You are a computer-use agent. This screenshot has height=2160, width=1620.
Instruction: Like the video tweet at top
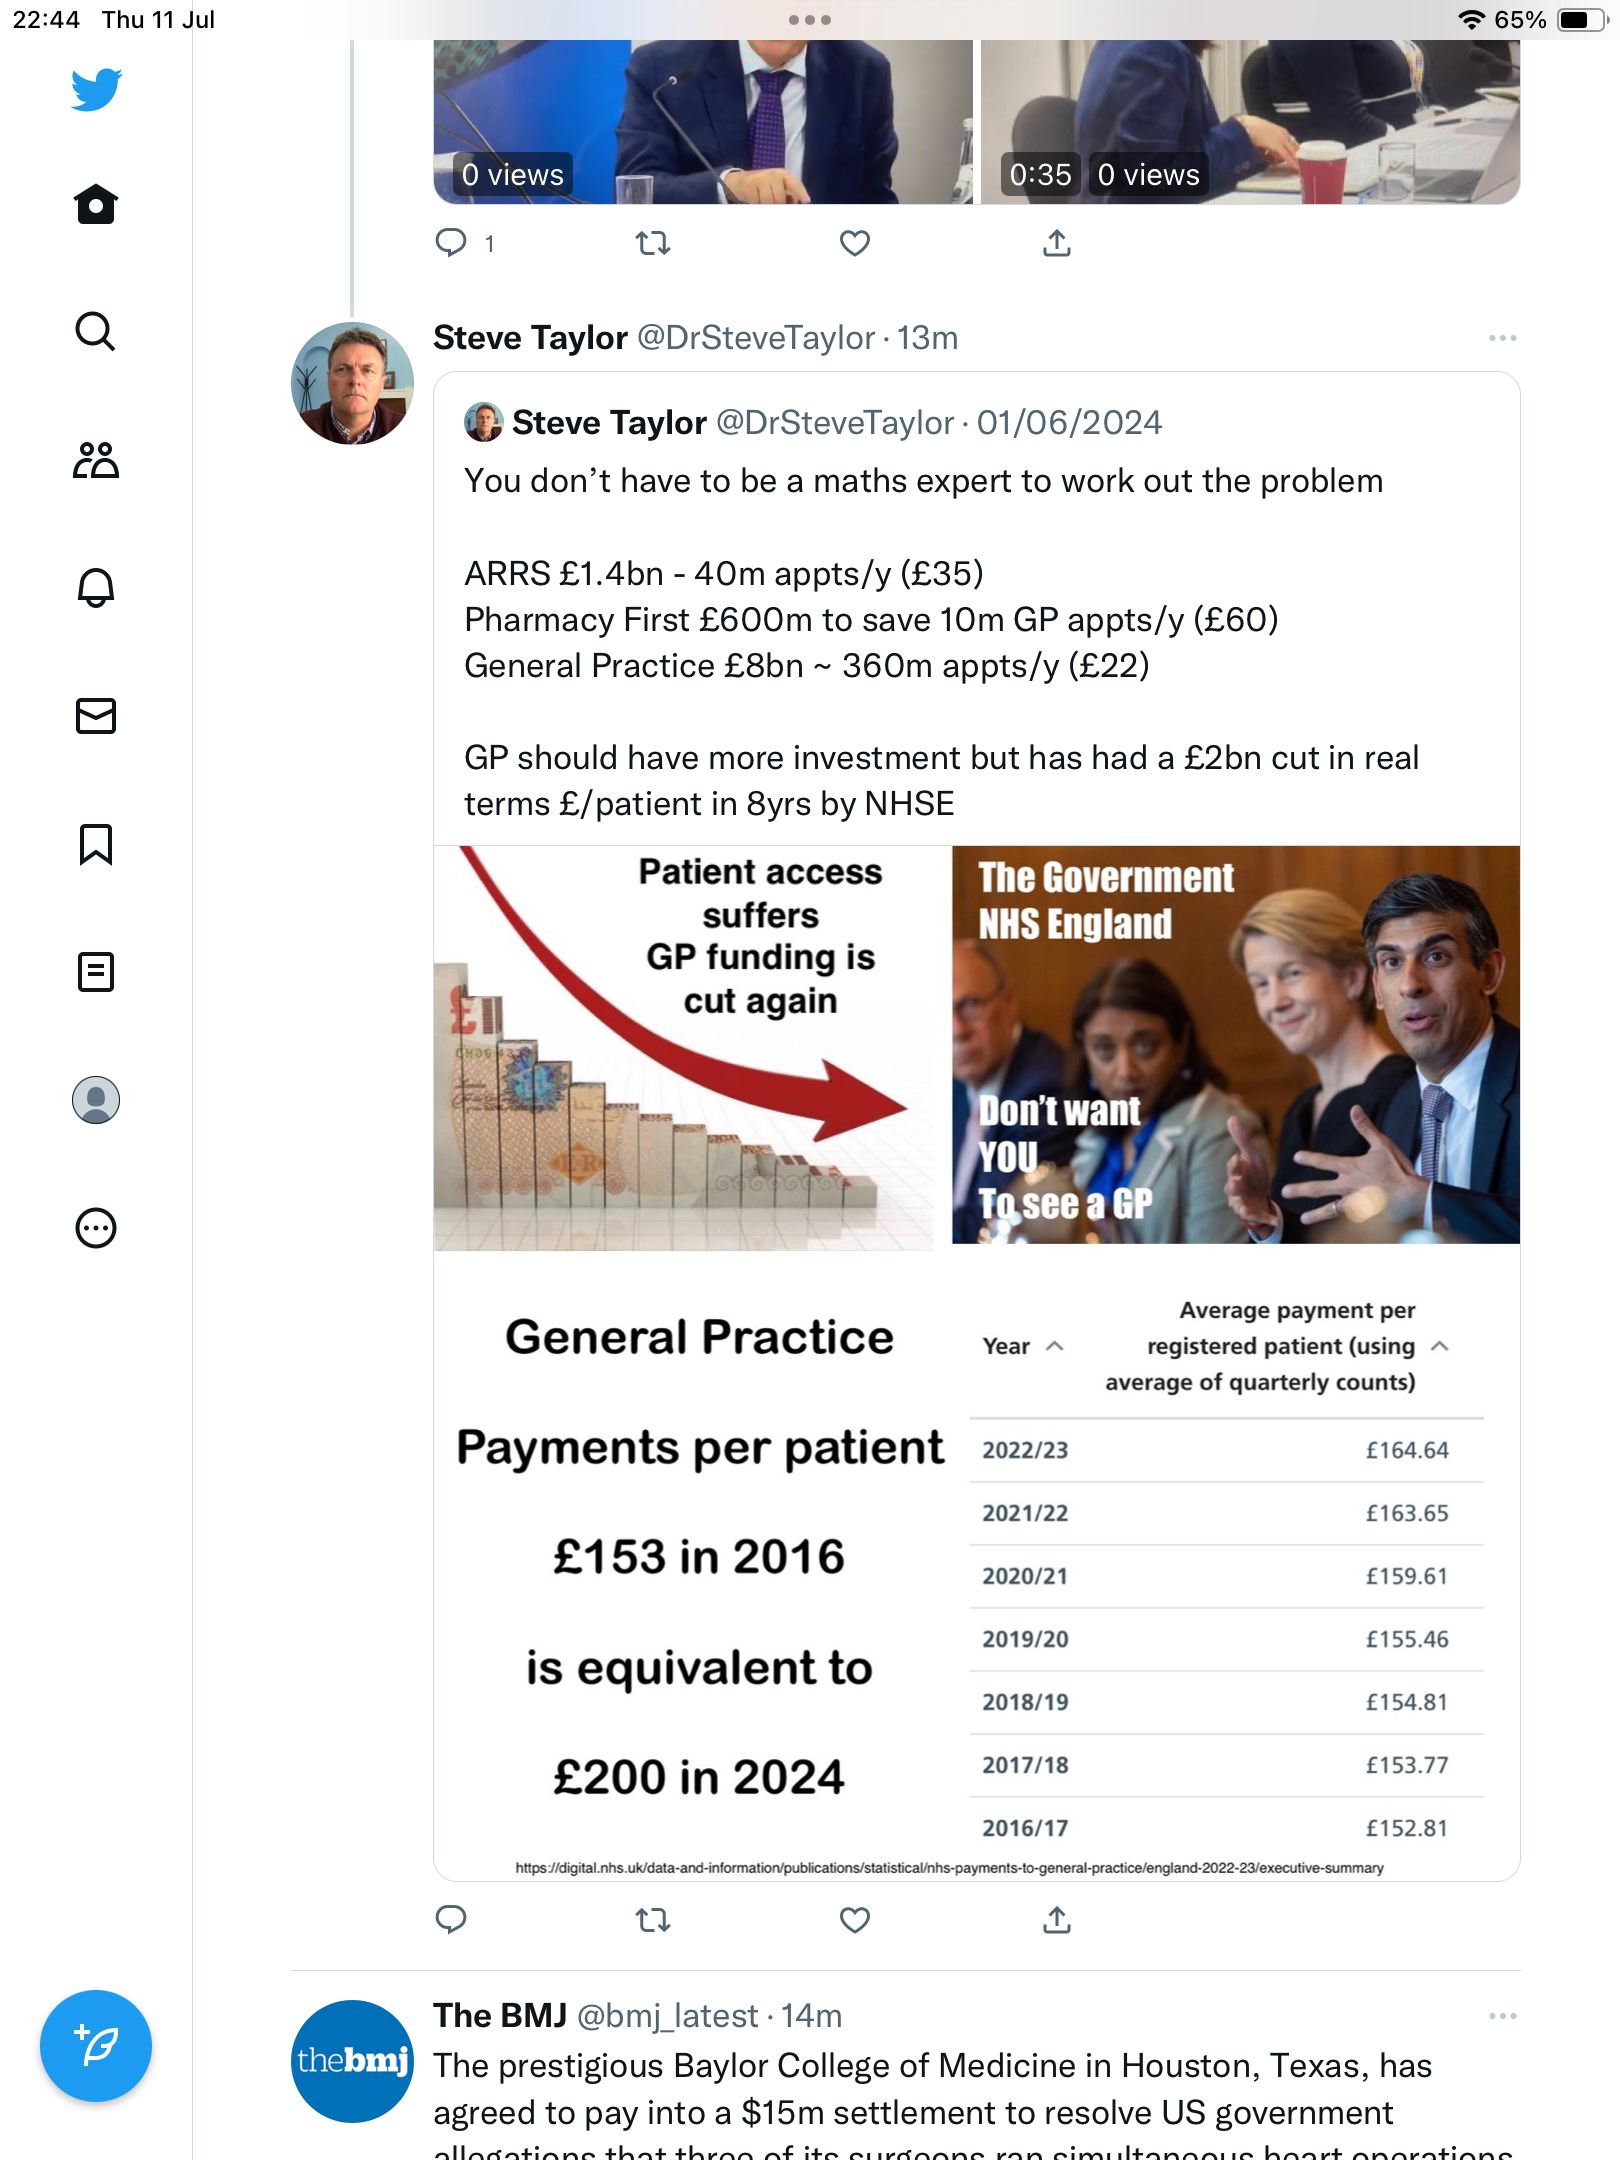(x=855, y=243)
